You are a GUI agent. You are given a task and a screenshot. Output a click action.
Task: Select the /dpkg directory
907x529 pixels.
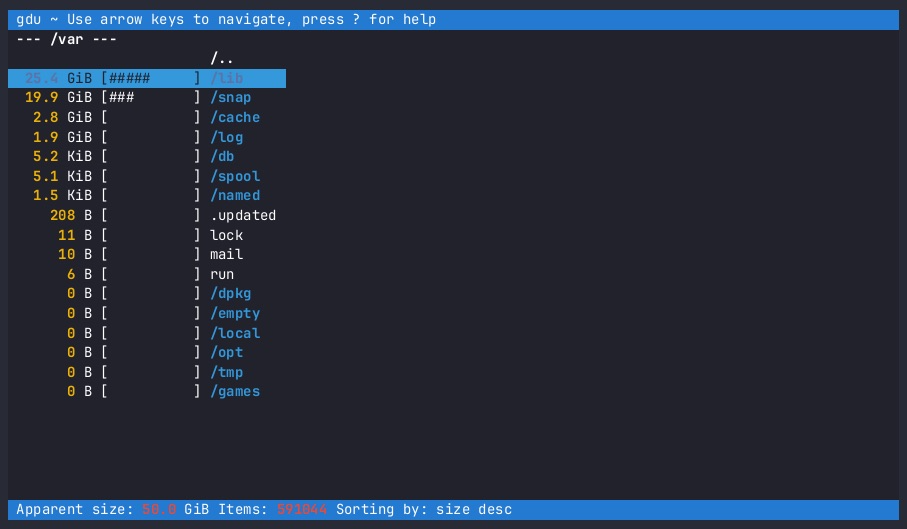tap(231, 293)
